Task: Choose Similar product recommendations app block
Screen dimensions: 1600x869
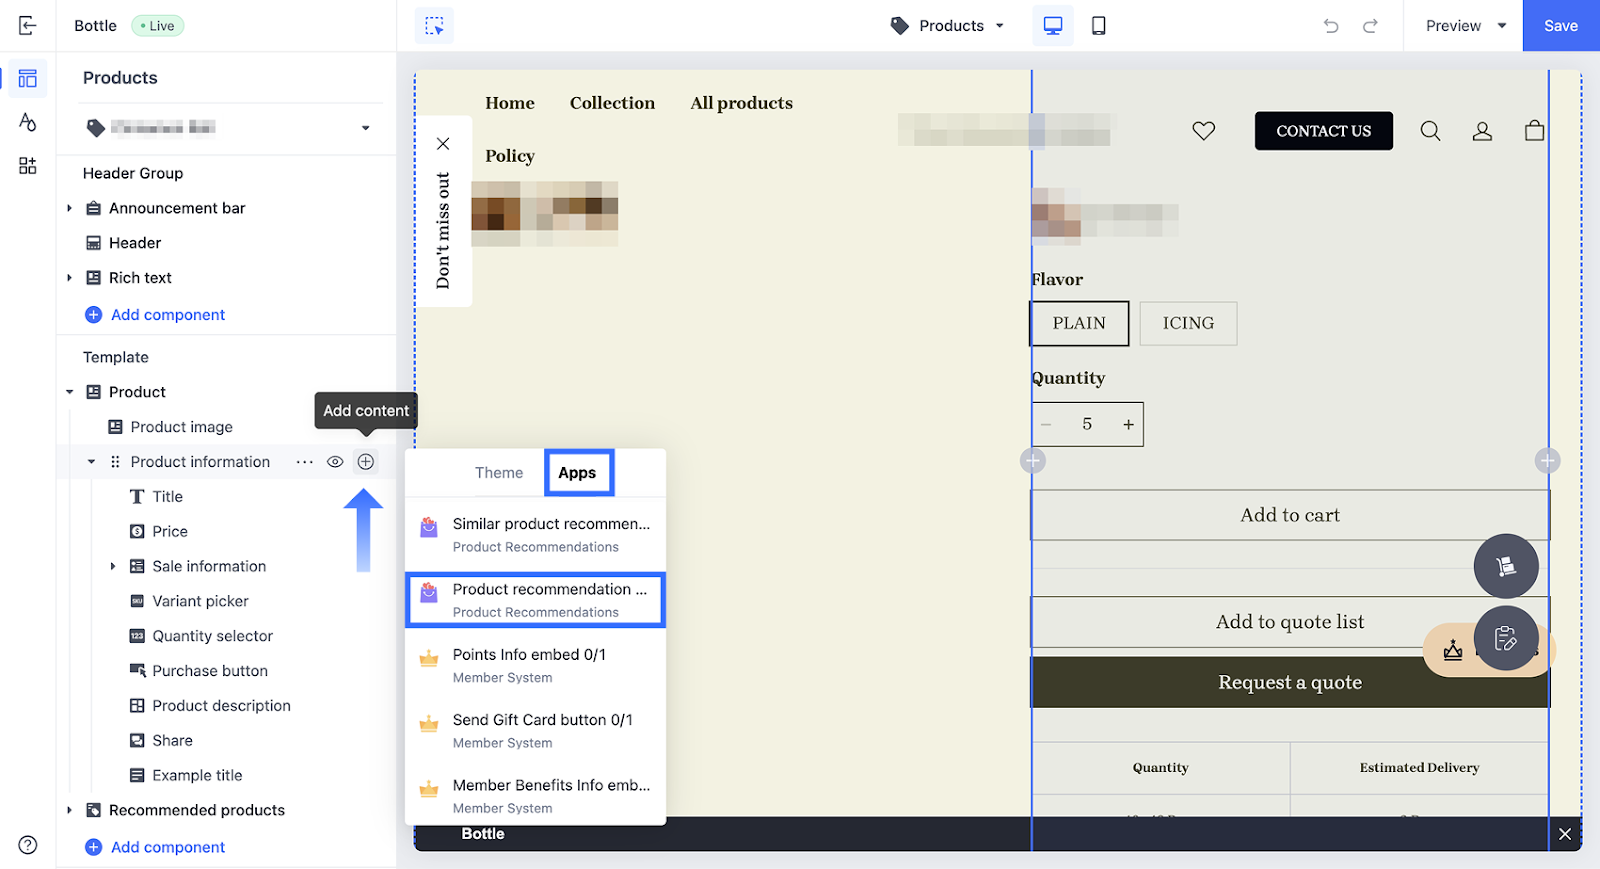Action: coord(535,535)
